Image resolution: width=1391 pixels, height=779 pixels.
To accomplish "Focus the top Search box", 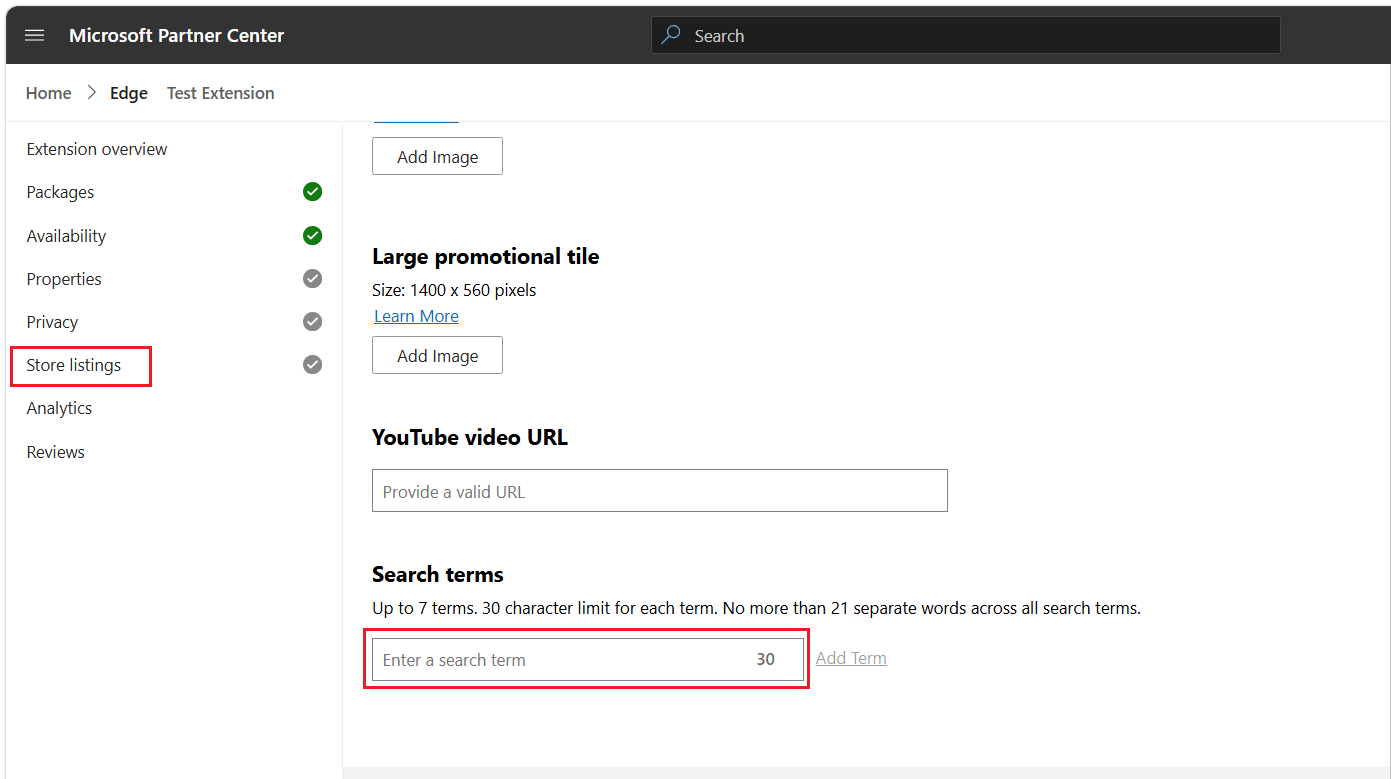I will pyautogui.click(x=966, y=35).
